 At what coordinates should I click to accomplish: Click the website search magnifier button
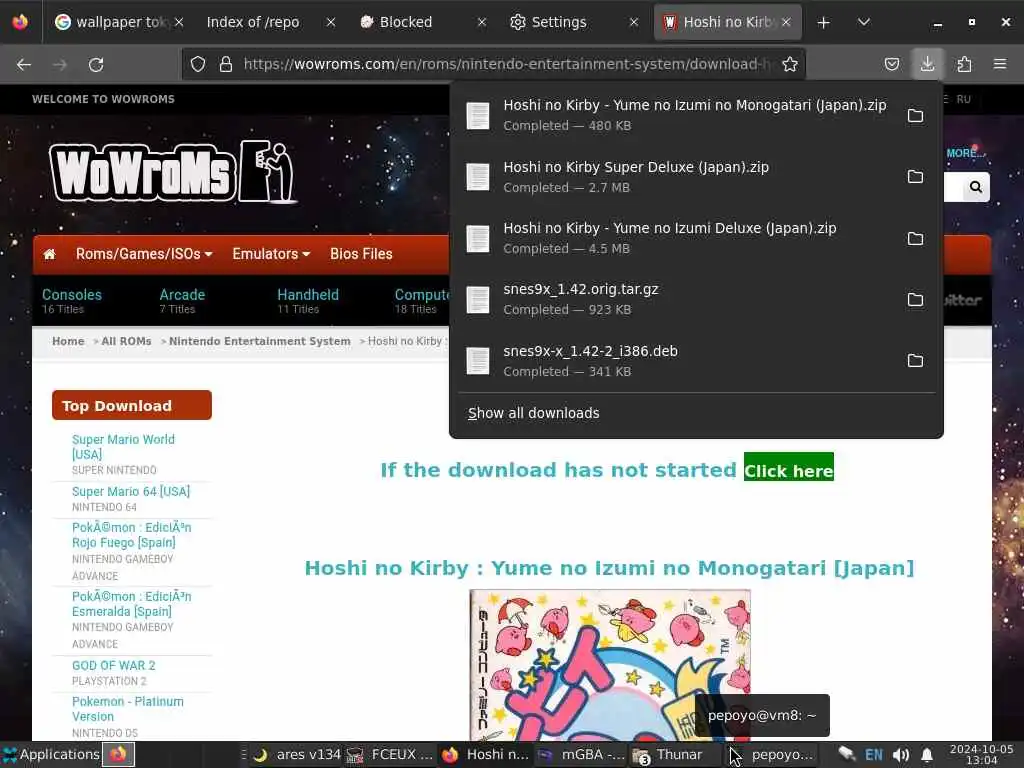[x=976, y=187]
